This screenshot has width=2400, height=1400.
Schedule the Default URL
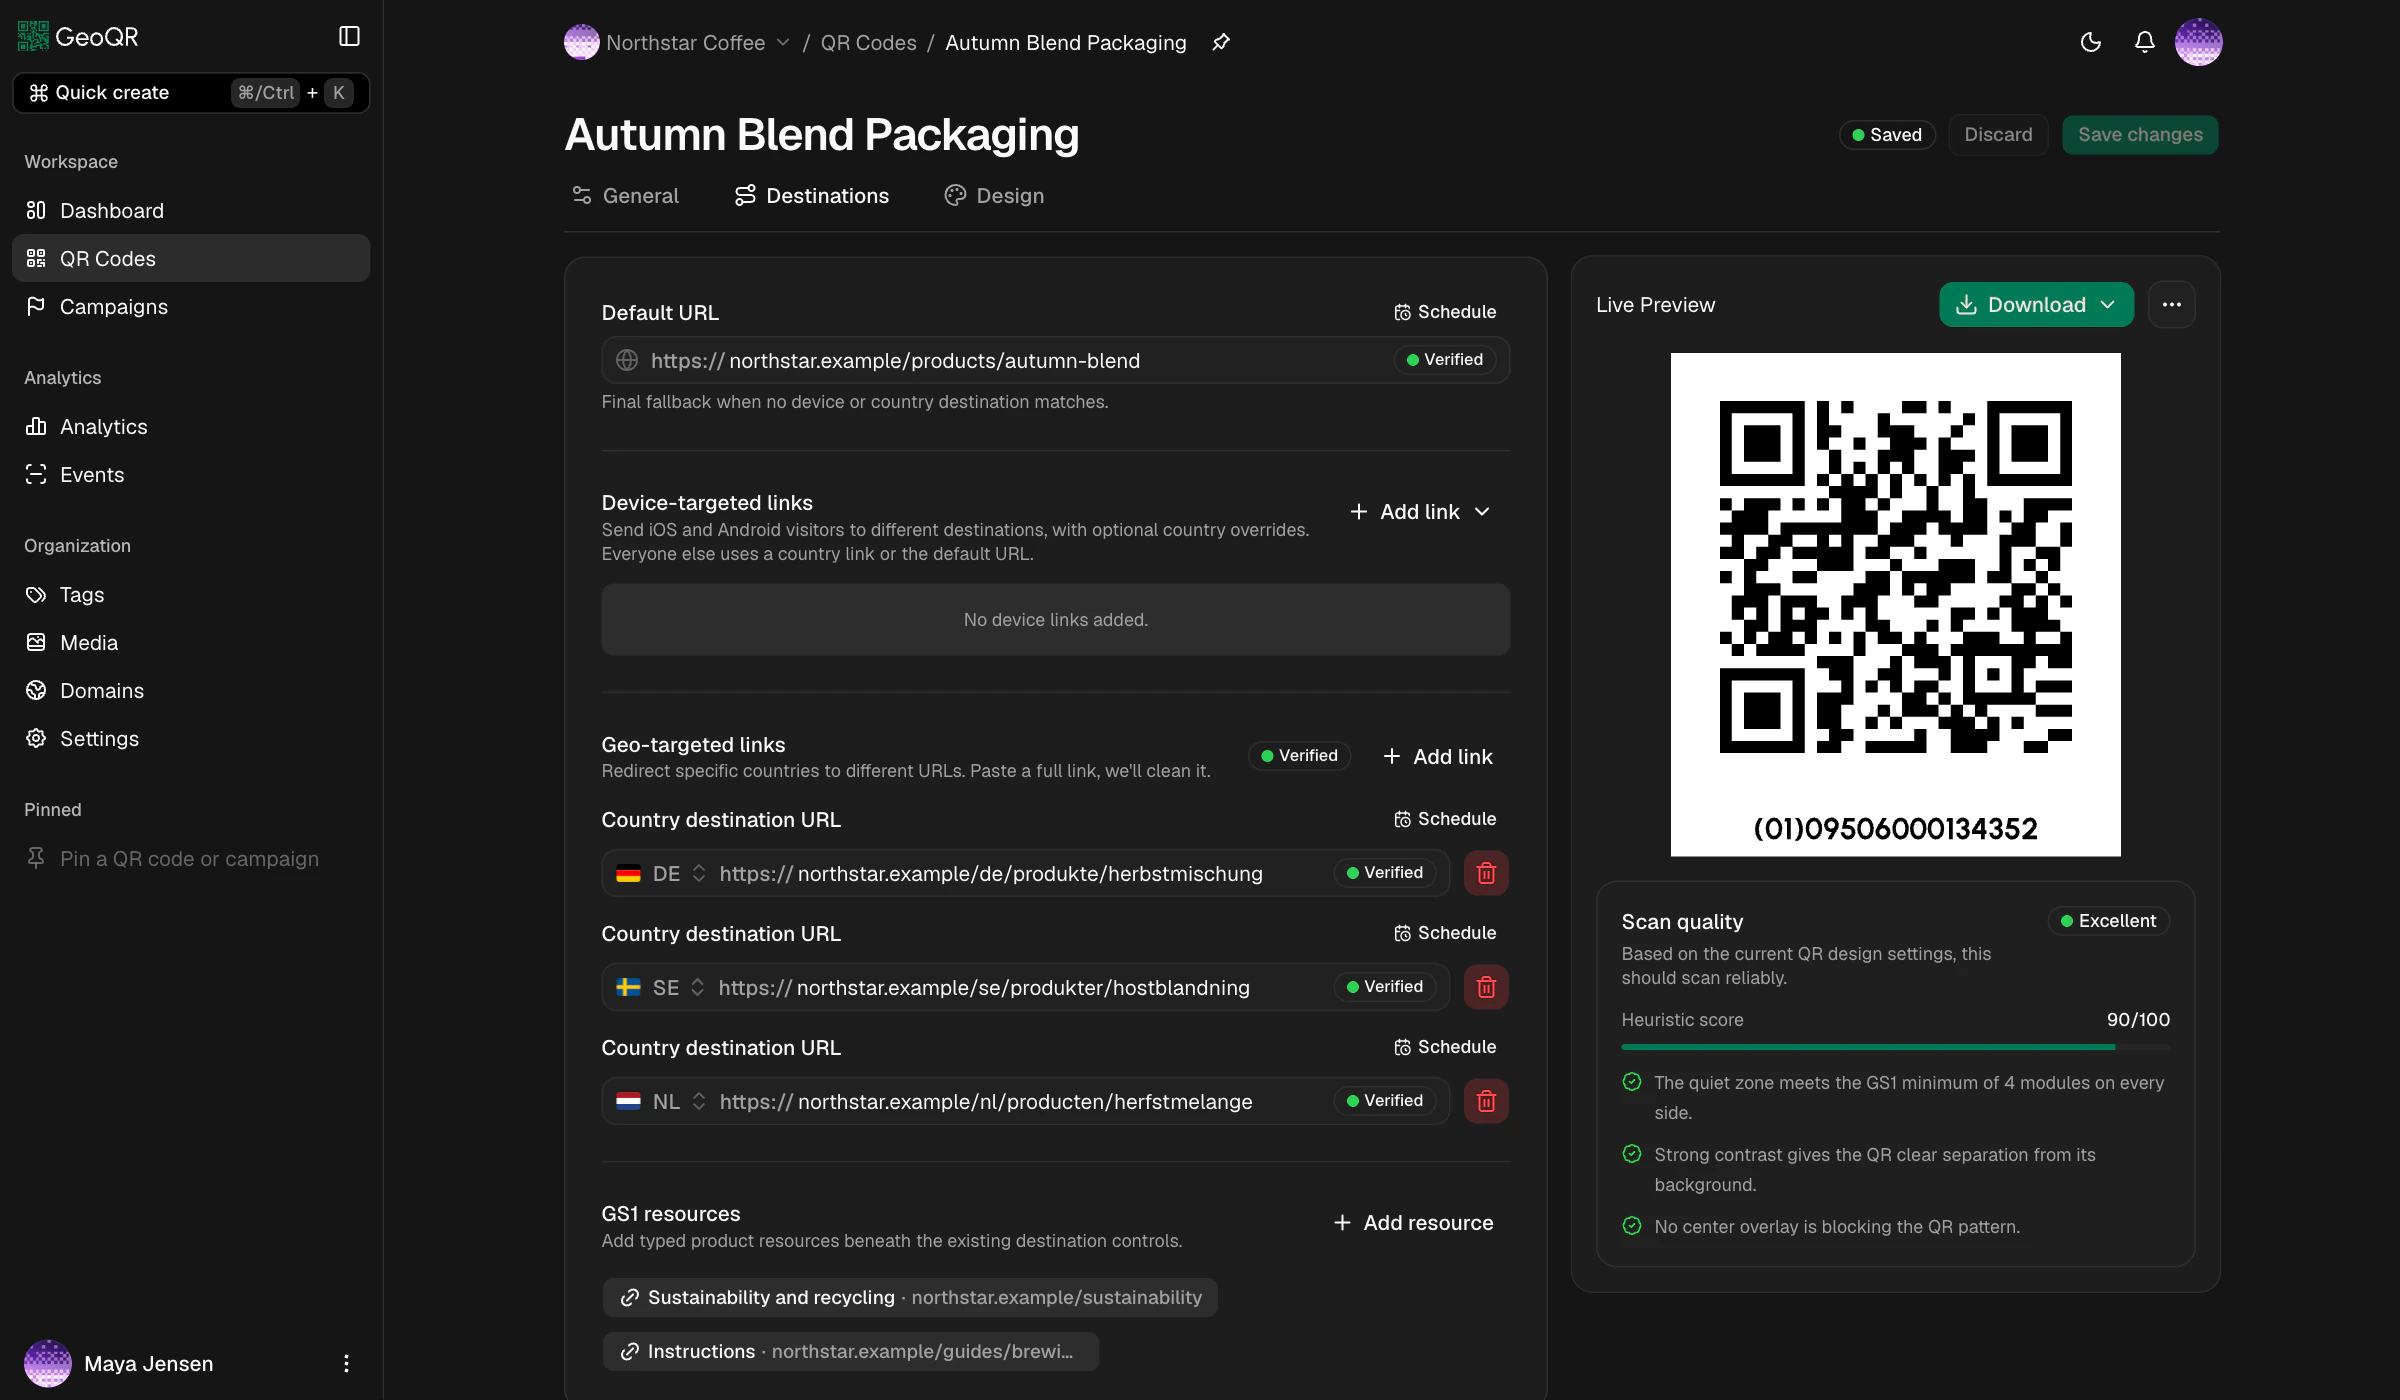click(x=1446, y=312)
